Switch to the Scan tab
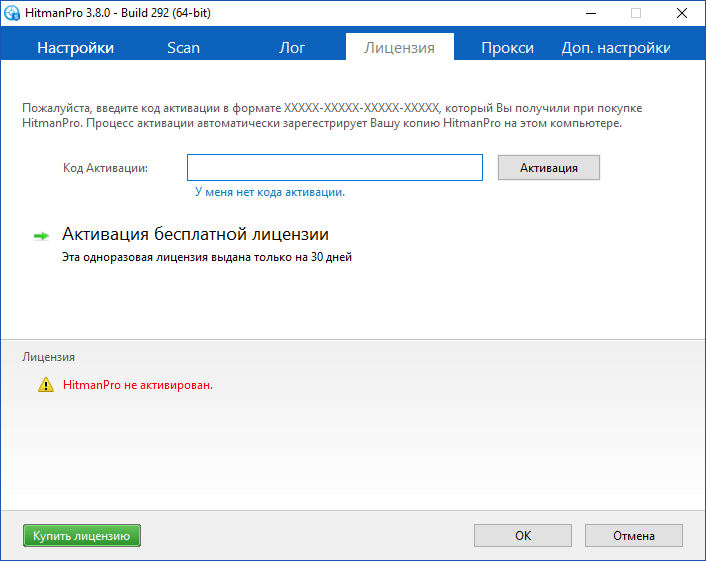706x561 pixels. click(183, 47)
